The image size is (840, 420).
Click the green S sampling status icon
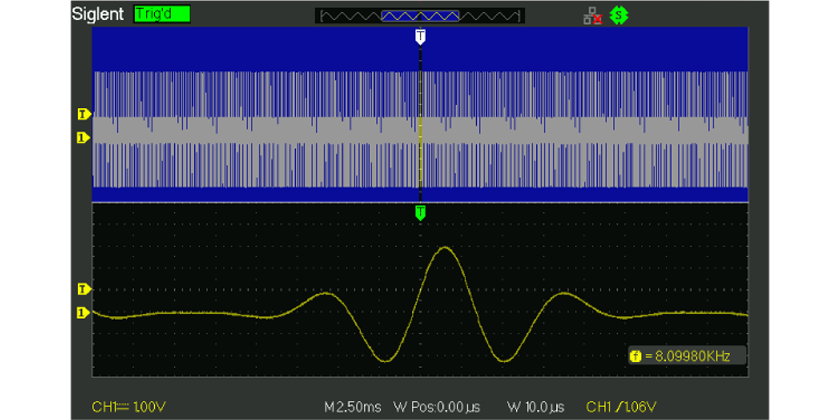[x=618, y=16]
